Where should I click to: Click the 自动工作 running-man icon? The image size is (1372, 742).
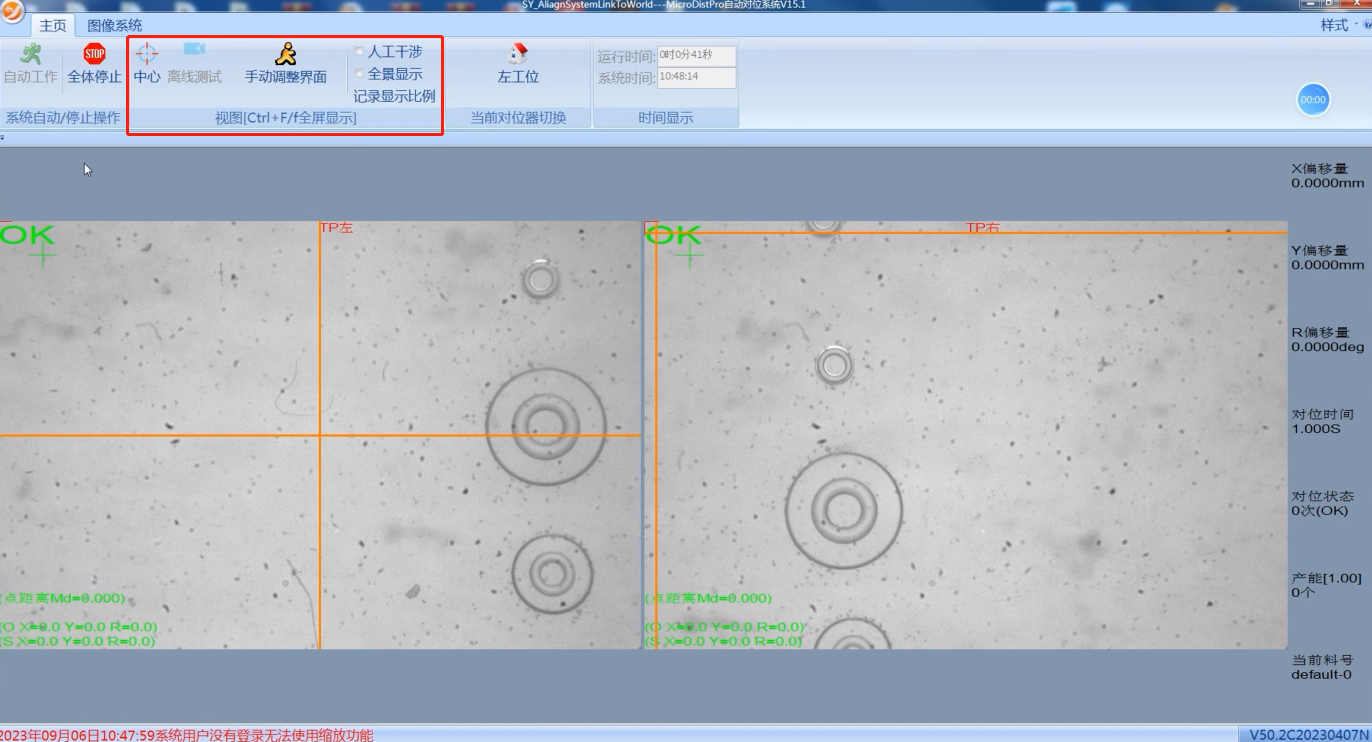[x=30, y=54]
